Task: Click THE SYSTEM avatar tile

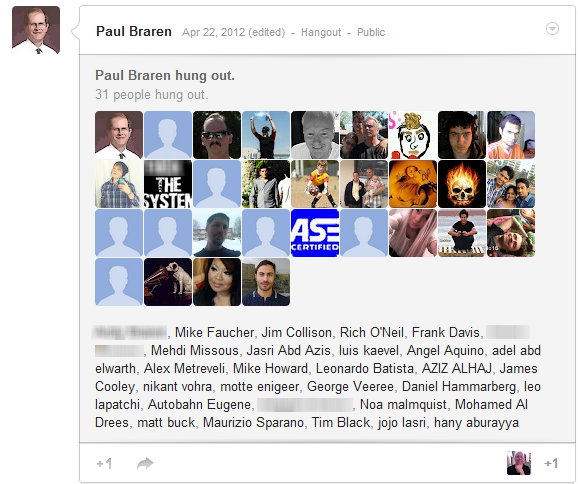Action: pos(168,184)
